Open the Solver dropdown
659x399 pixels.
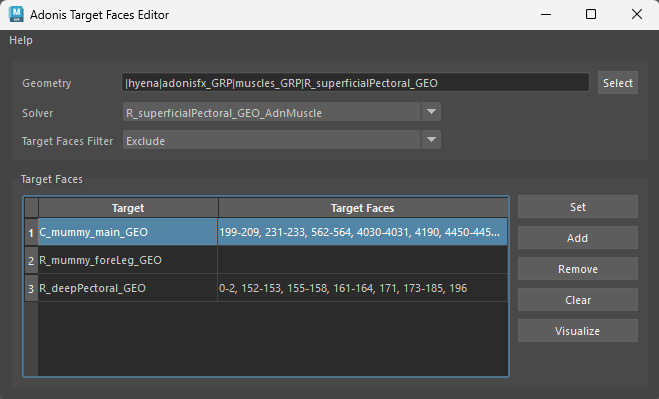click(x=282, y=113)
